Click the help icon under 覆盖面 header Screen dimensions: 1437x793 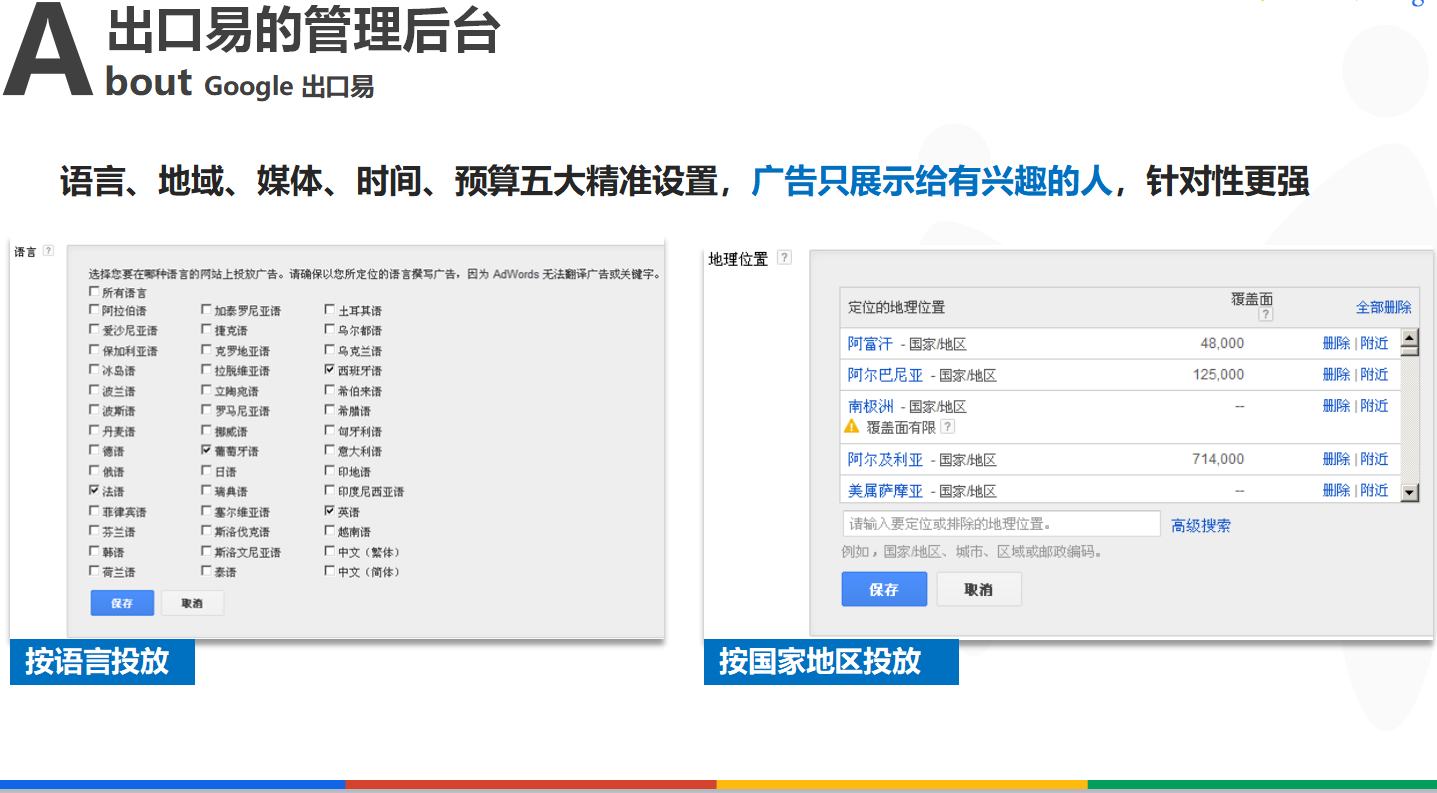pos(1265,314)
